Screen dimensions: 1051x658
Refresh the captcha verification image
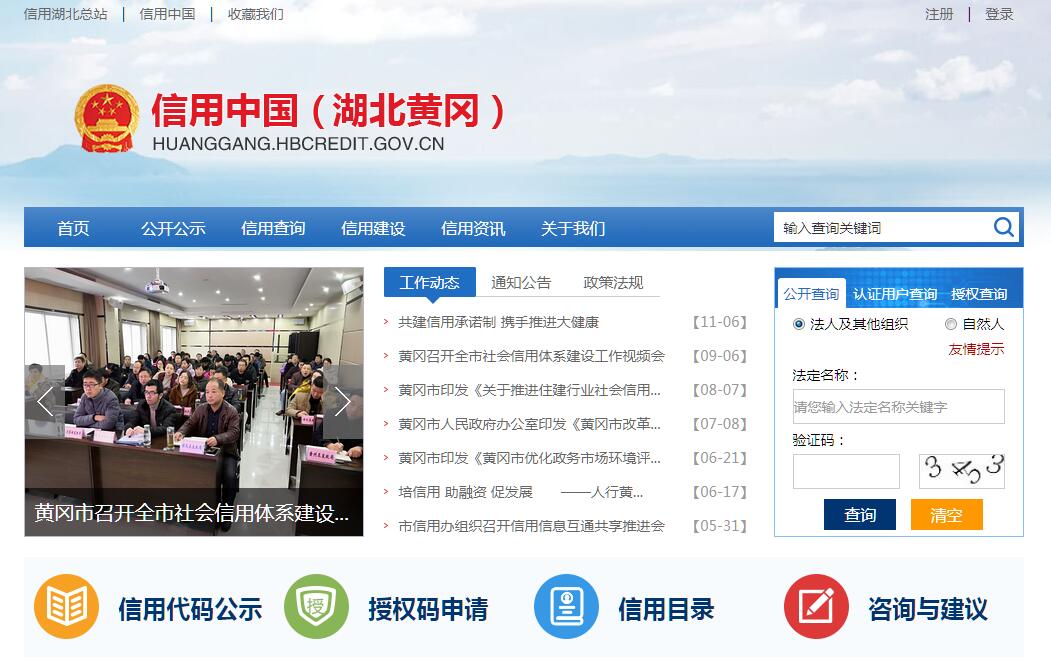tap(961, 470)
